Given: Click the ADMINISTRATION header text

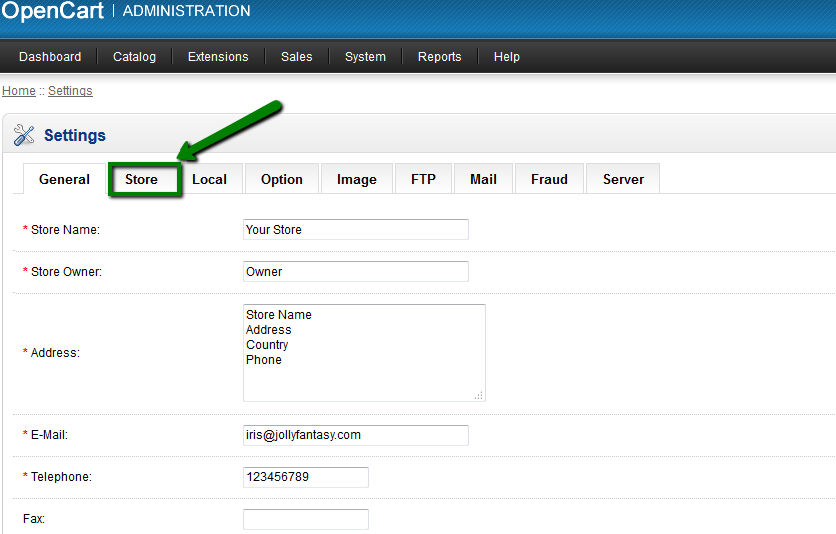Looking at the screenshot, I should 187,11.
